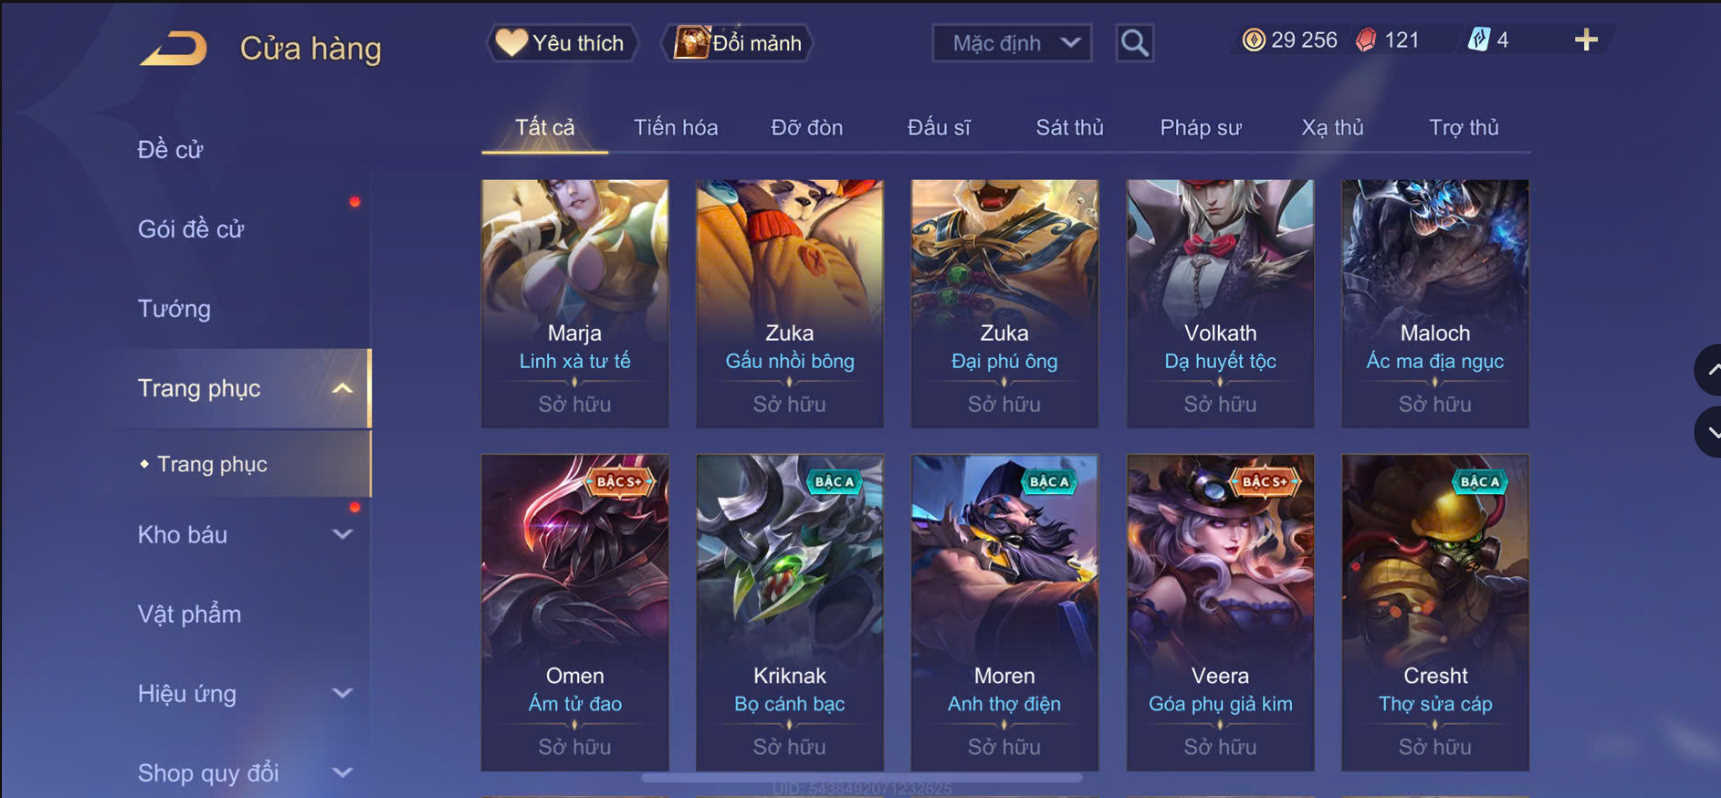
Task: Click the plus icon to add currency
Action: (1586, 40)
